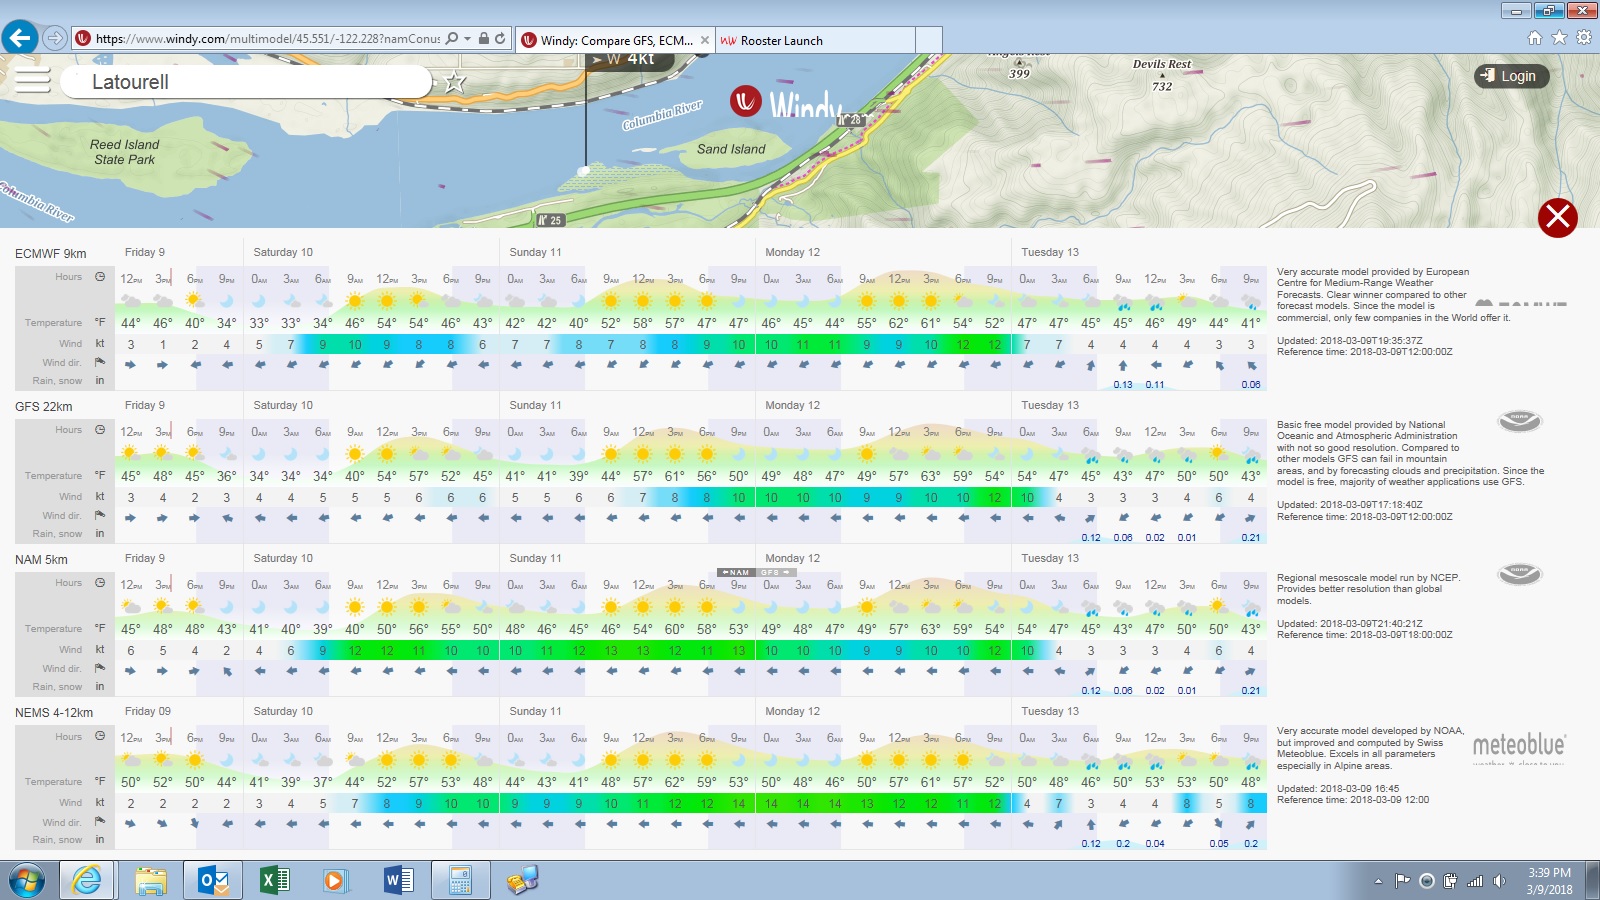Toggle ECMWF wind unit kt
Viewport: 1600px width, 900px height.
(x=100, y=343)
